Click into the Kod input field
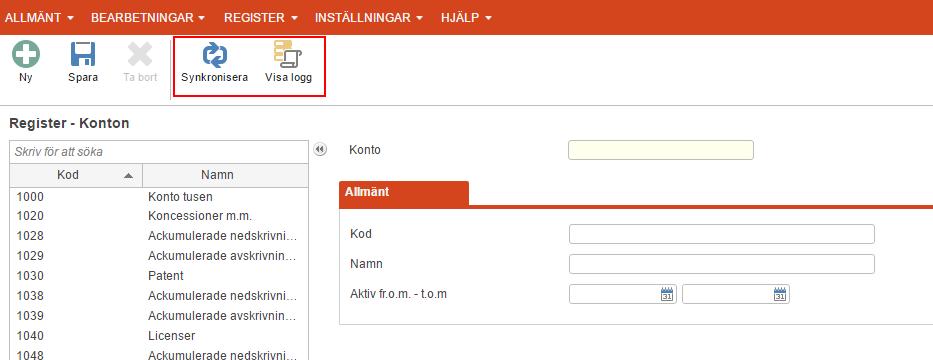The image size is (933, 360). coord(722,234)
